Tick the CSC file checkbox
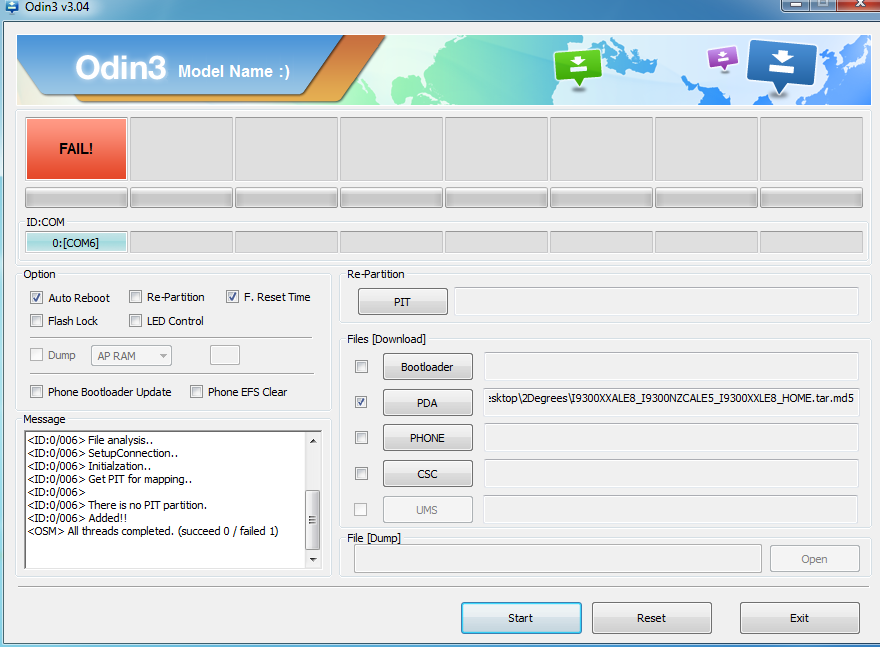The image size is (880, 647). click(361, 474)
